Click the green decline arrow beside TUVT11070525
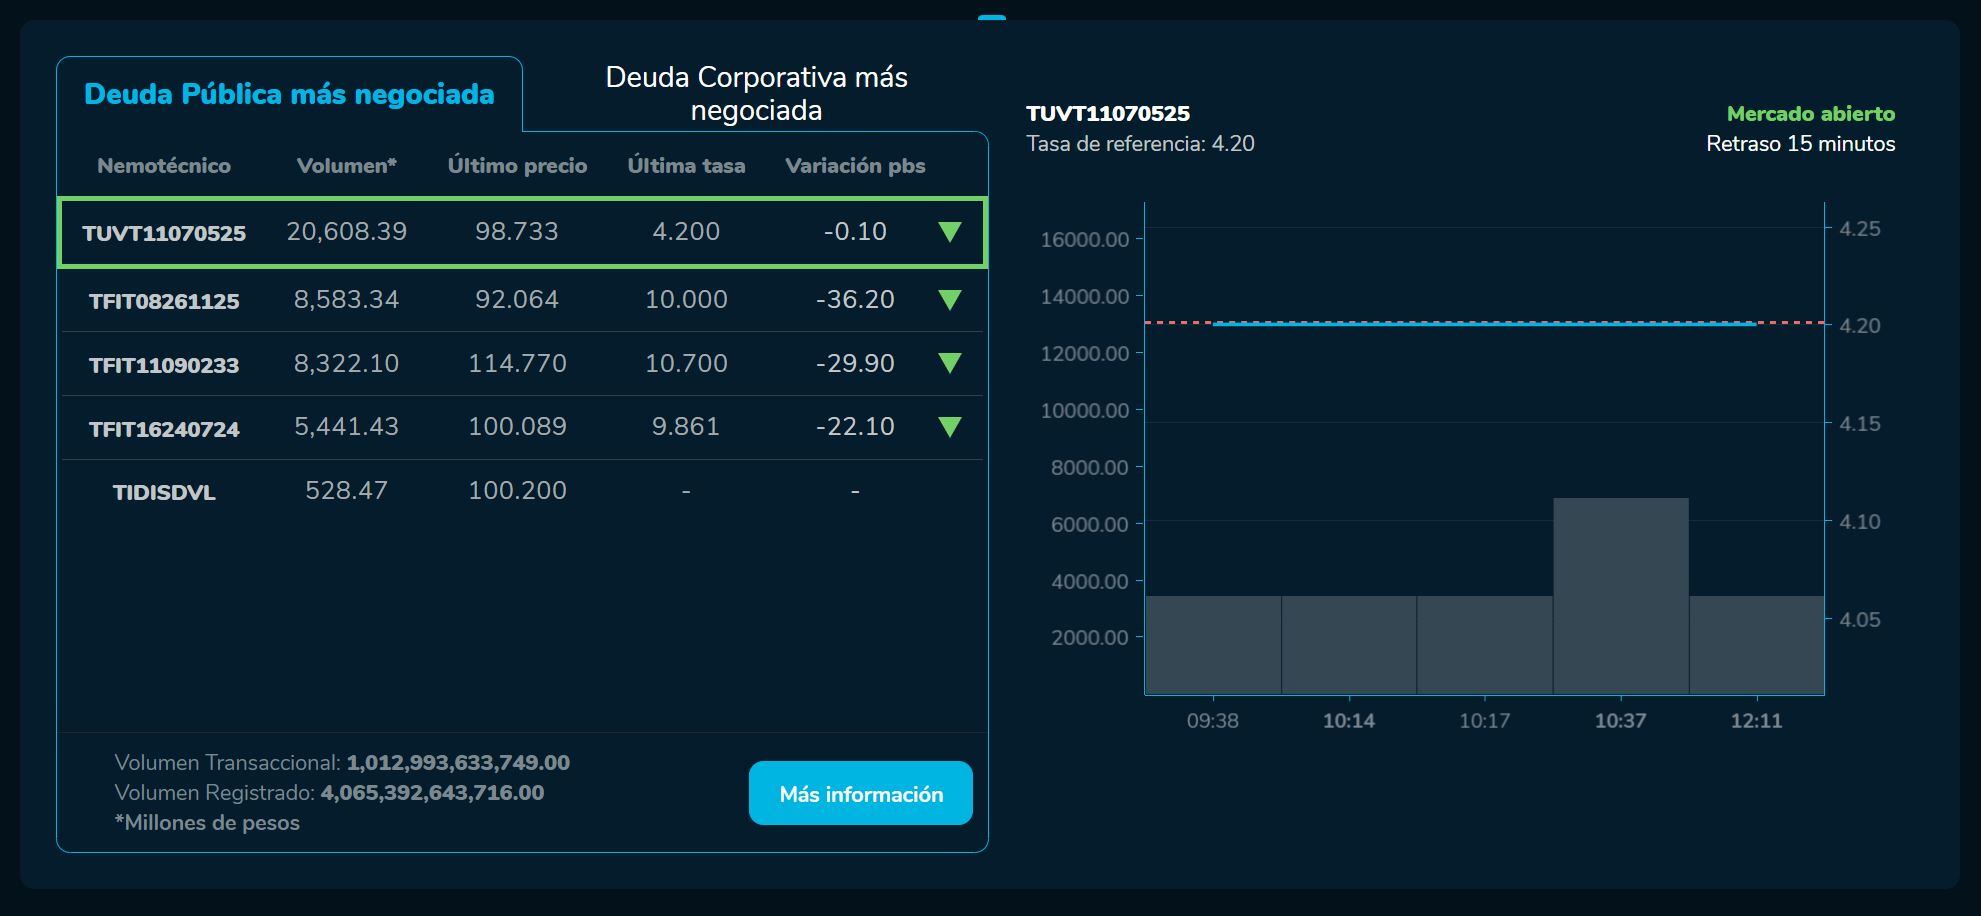 pyautogui.click(x=950, y=232)
